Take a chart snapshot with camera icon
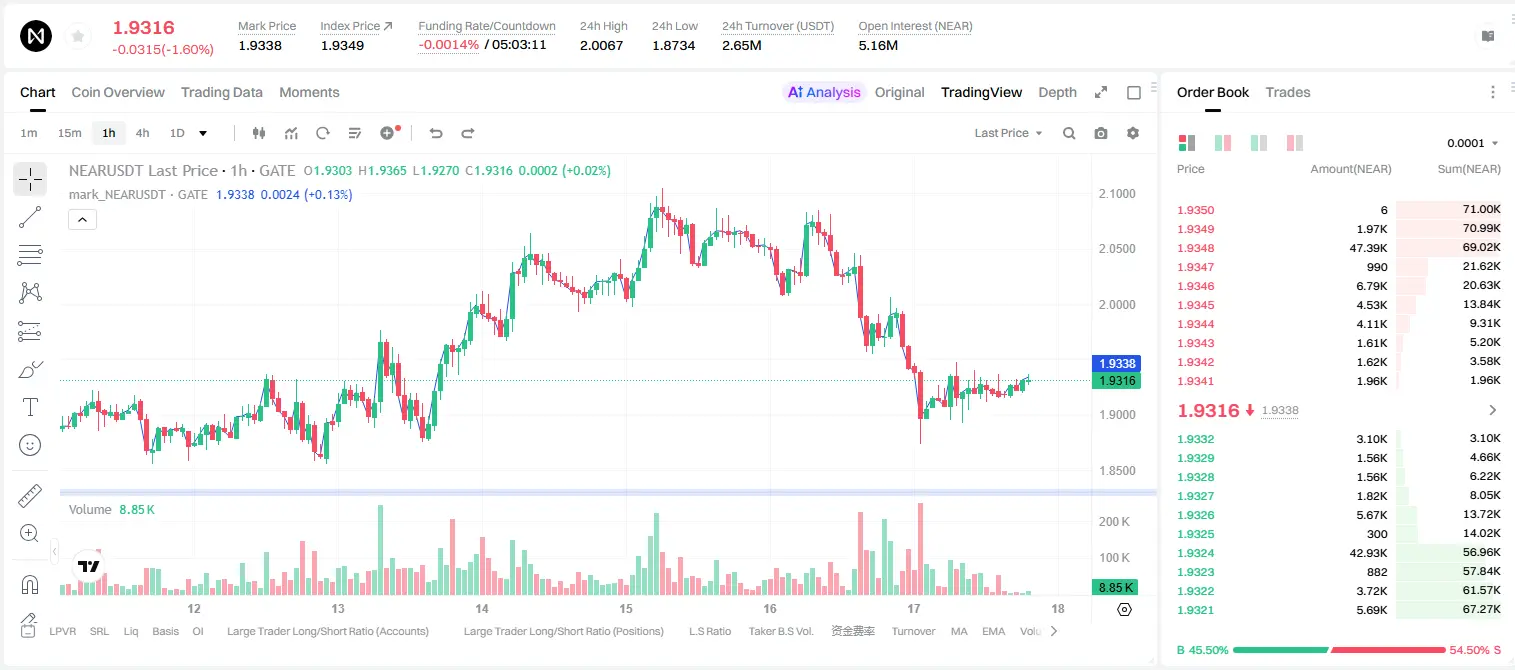The image size is (1515, 670). coord(1101,133)
